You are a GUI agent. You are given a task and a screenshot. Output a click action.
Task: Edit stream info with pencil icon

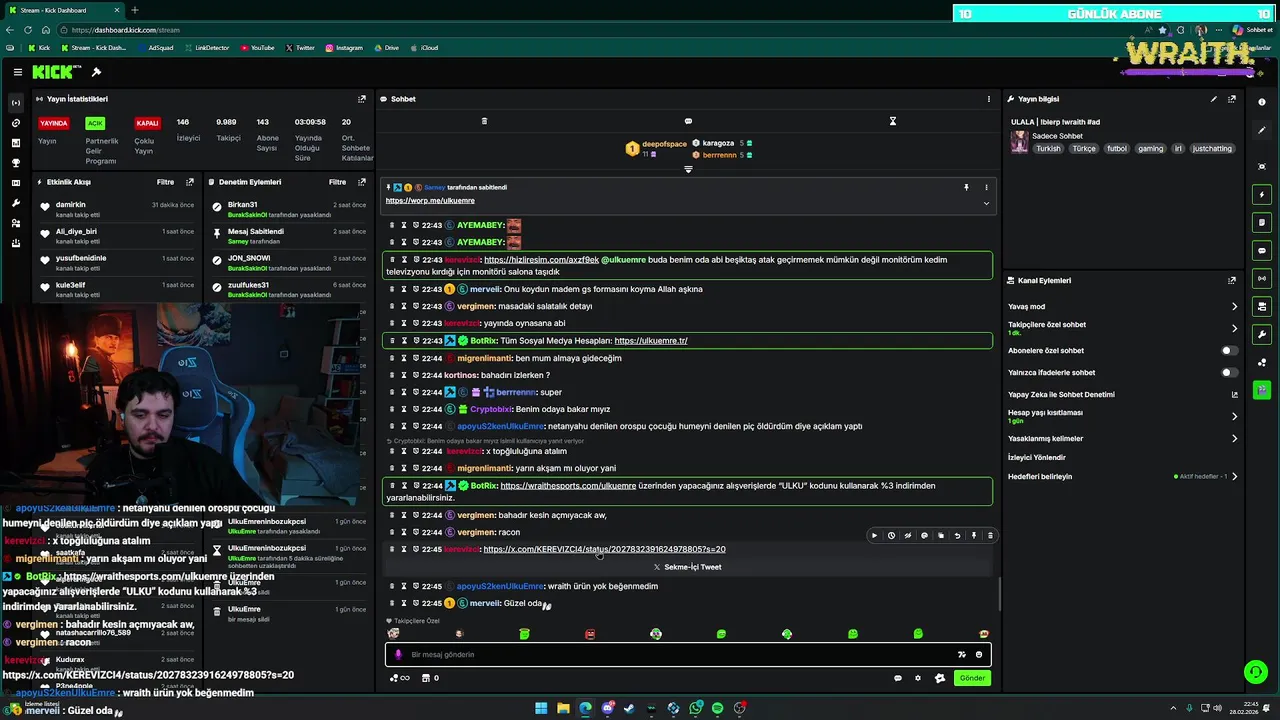coord(1214,99)
